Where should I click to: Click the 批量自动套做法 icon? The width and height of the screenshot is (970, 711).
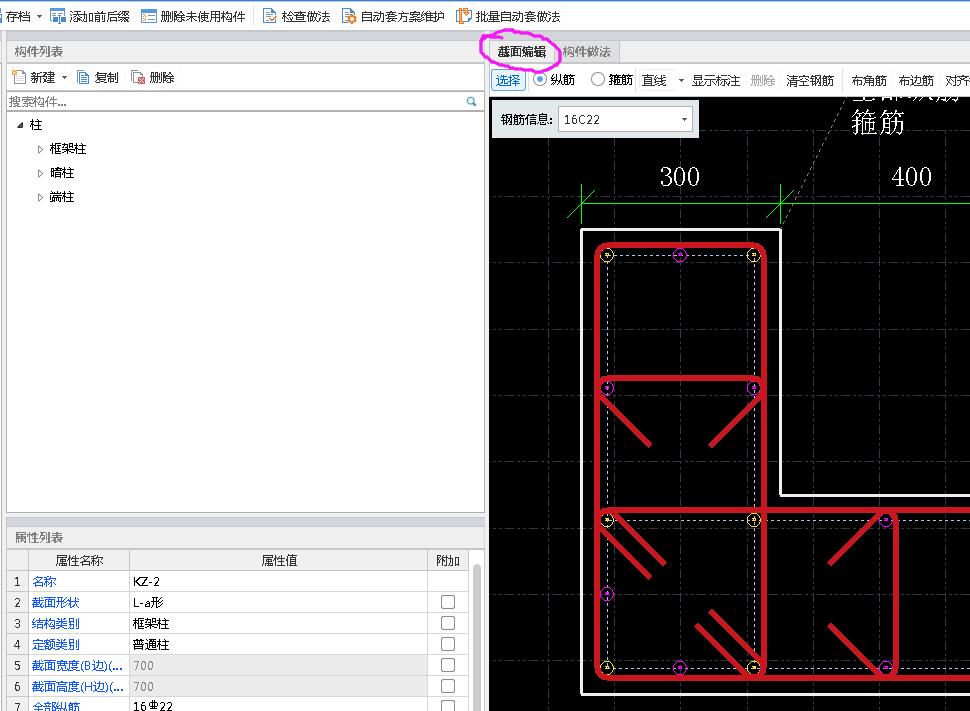pyautogui.click(x=464, y=16)
